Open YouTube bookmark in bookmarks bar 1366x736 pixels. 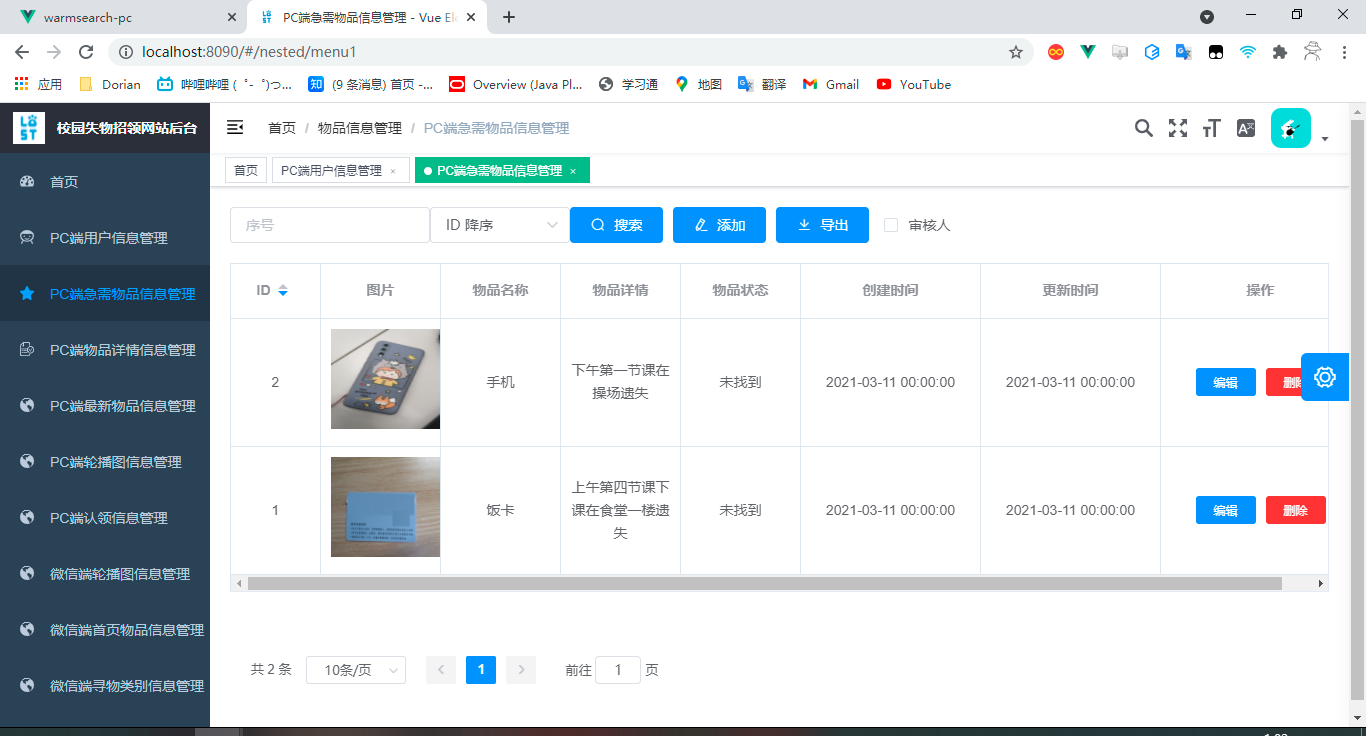coord(914,84)
